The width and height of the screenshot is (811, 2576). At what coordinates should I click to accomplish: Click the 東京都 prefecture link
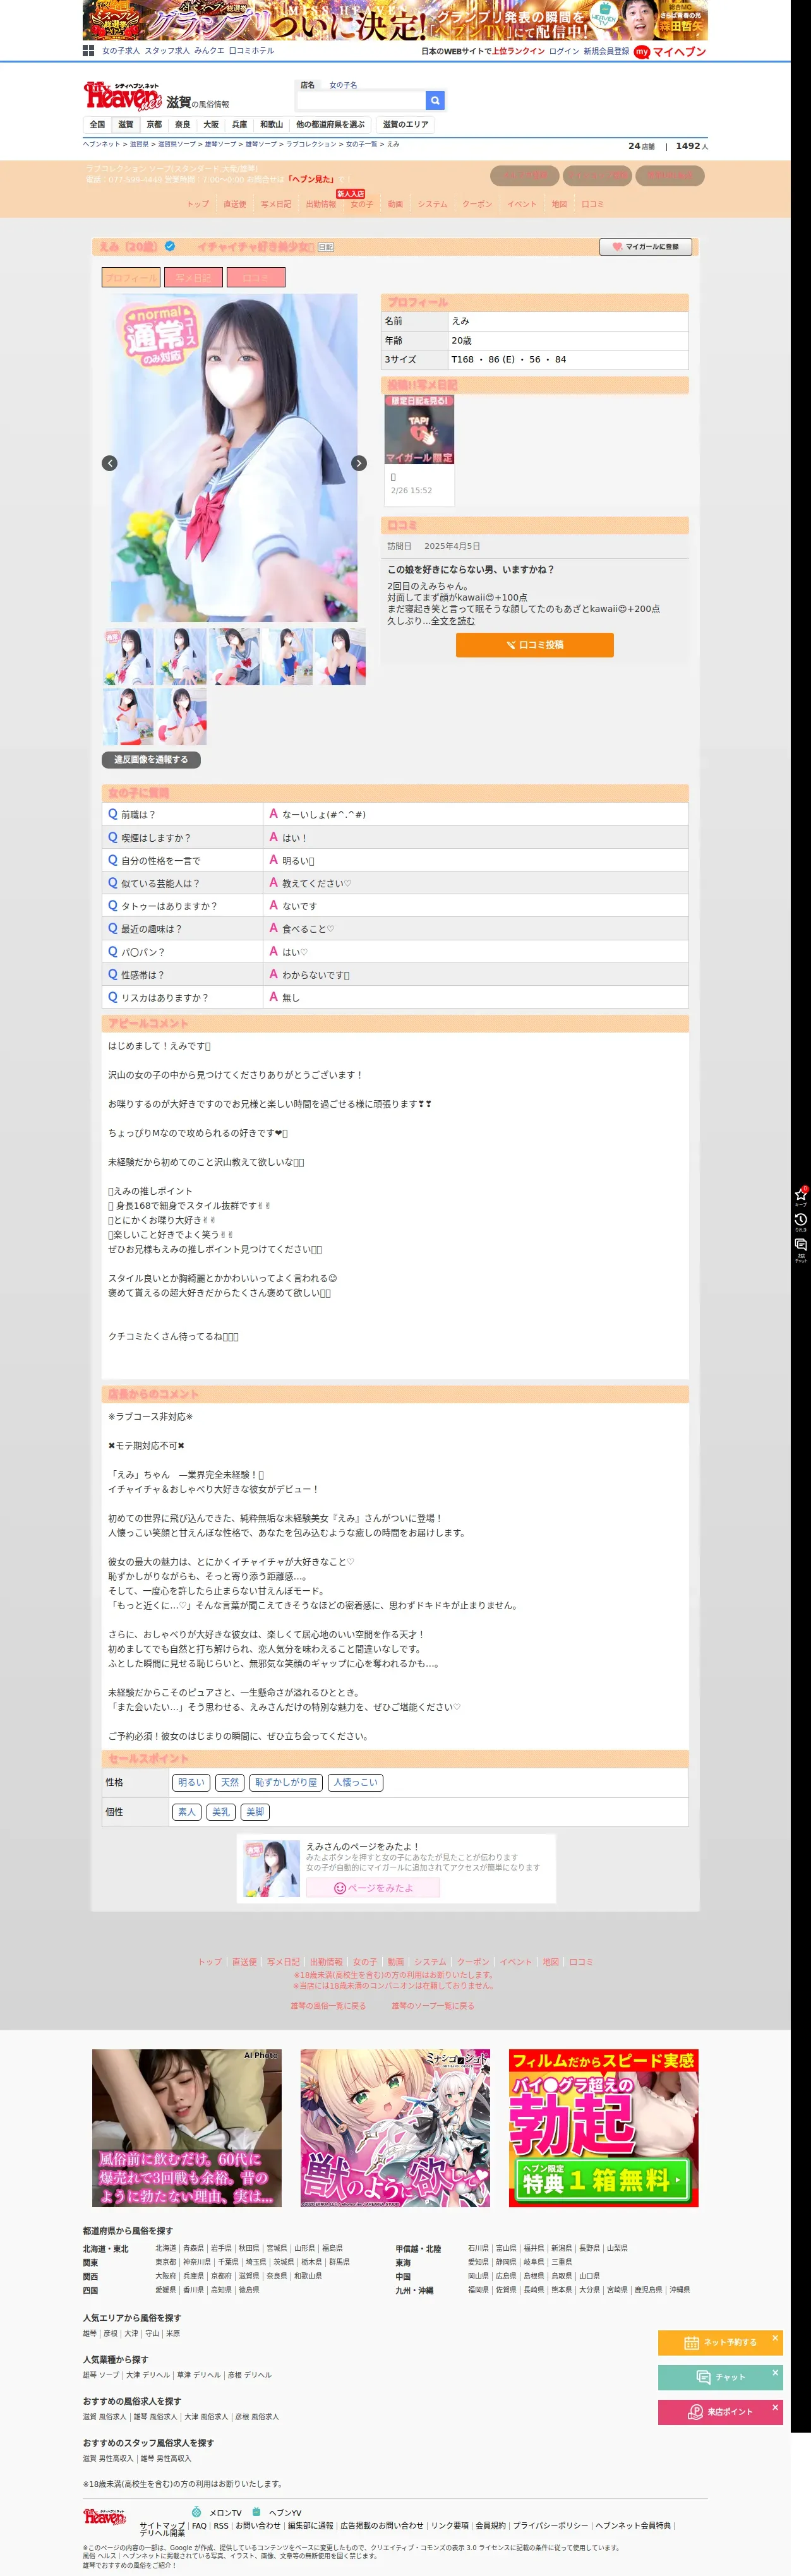pos(166,2262)
